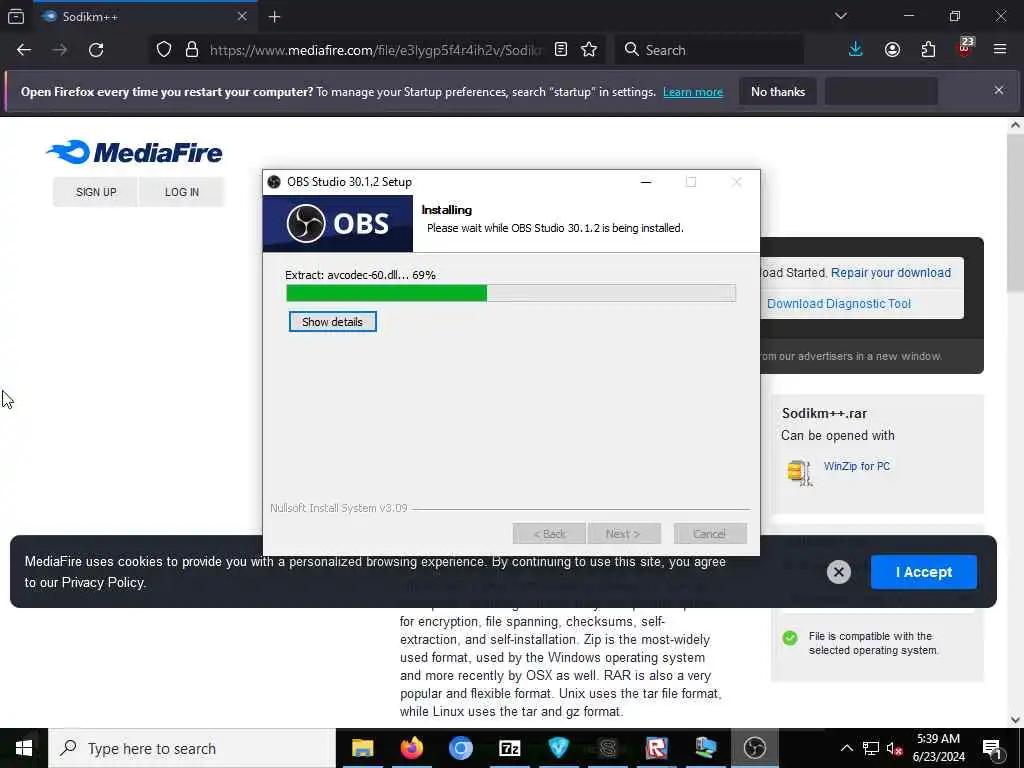Minimize the OBS Studio Setup window
This screenshot has height=768, width=1024.
point(646,182)
